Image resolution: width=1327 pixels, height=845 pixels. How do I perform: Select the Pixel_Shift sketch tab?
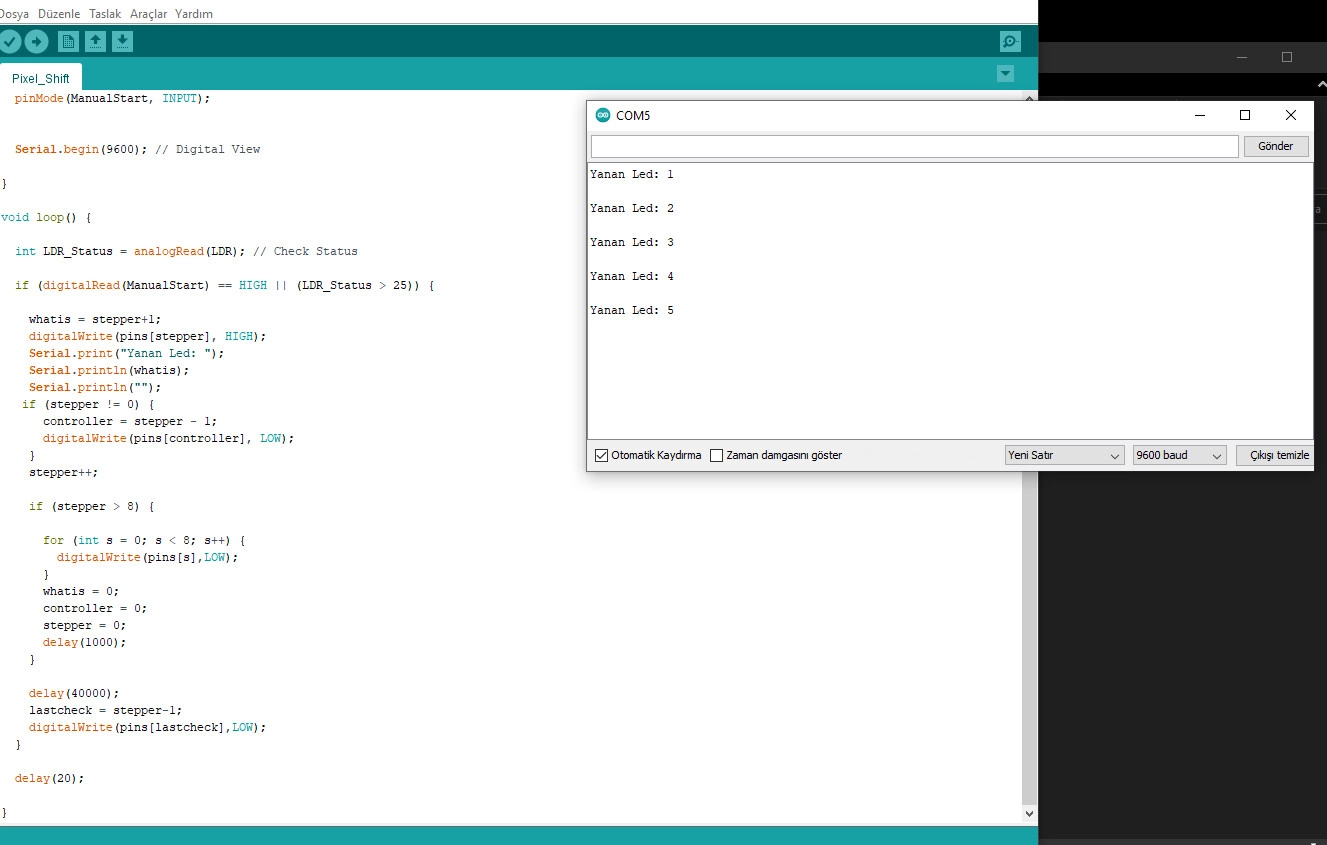tap(41, 78)
